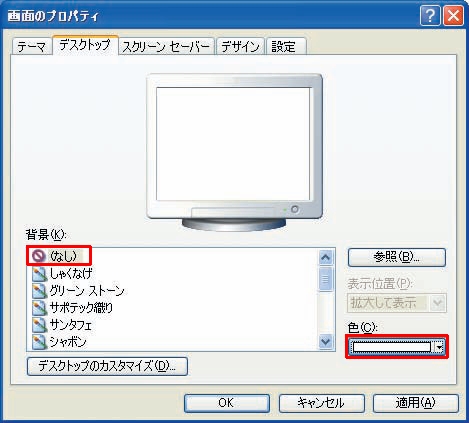Click the 参照 browse button
Viewport: 469px width, 423px height.
397,257
